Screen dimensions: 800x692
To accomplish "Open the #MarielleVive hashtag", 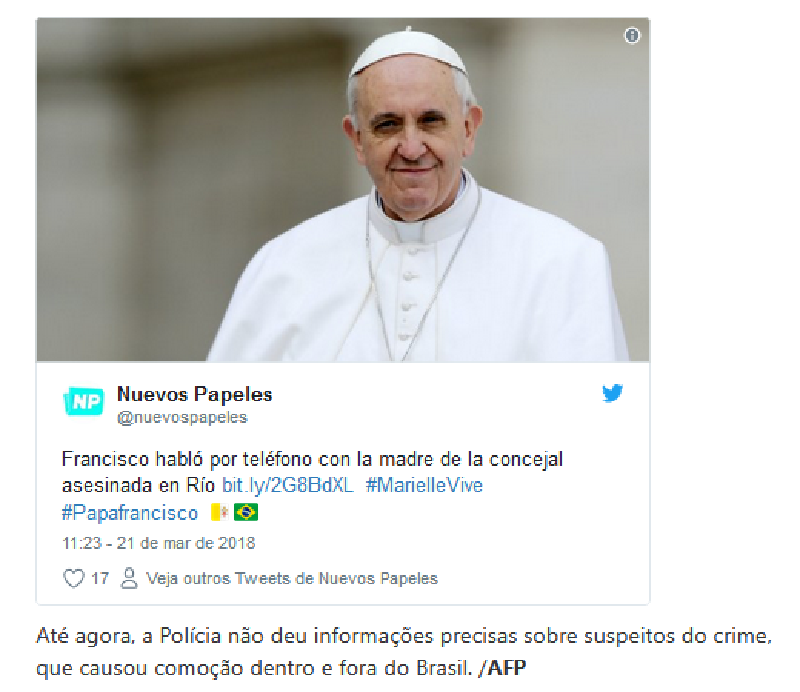I will [x=424, y=485].
